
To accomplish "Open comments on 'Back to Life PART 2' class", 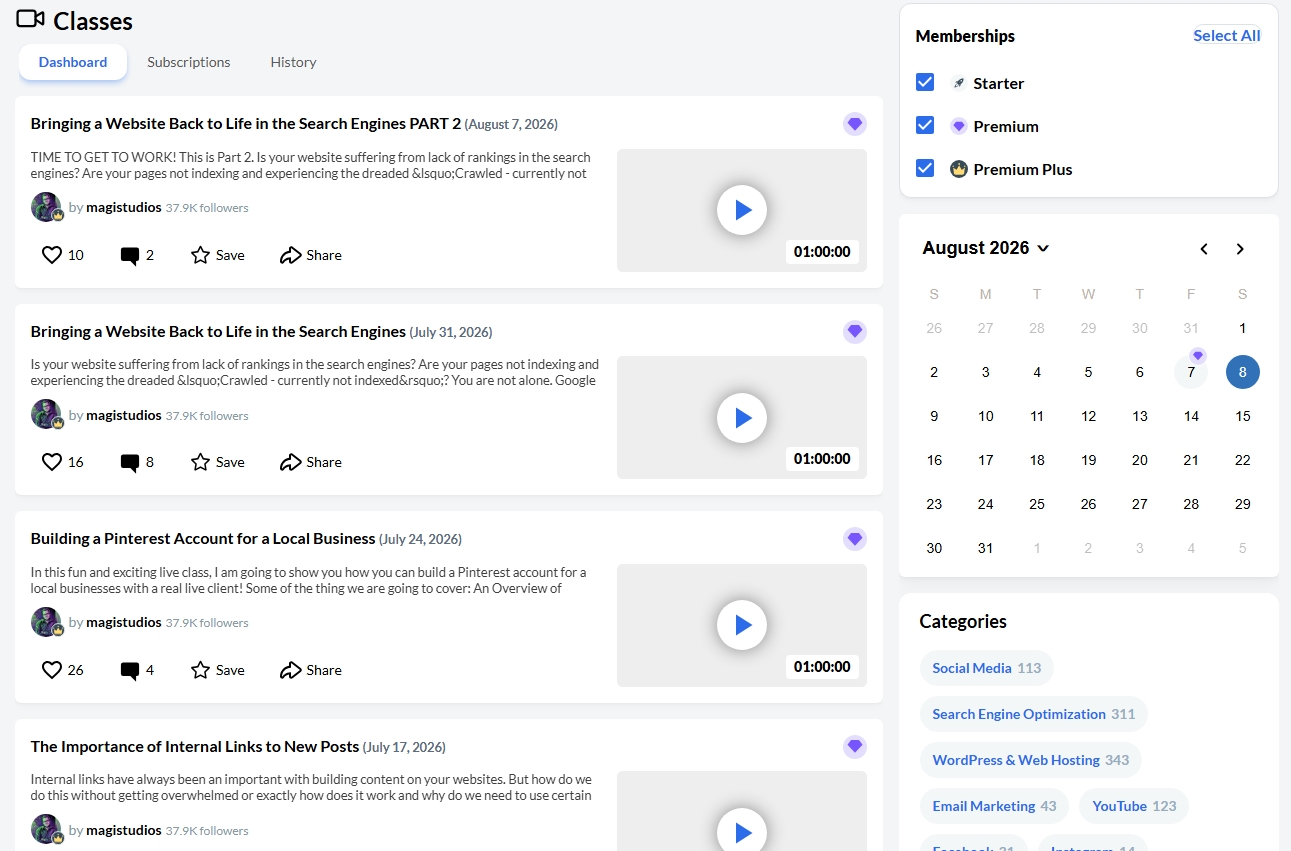I will click(129, 256).
